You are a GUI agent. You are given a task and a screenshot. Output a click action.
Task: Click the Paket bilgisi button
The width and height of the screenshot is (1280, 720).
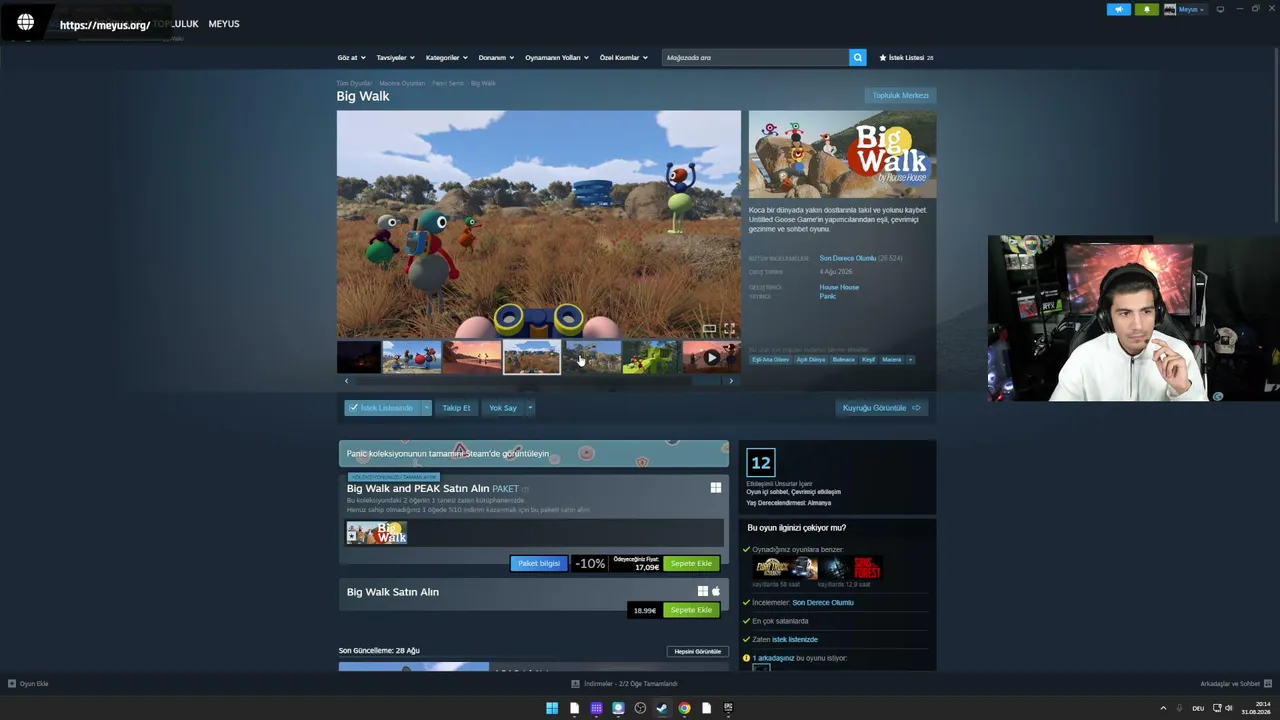point(539,563)
